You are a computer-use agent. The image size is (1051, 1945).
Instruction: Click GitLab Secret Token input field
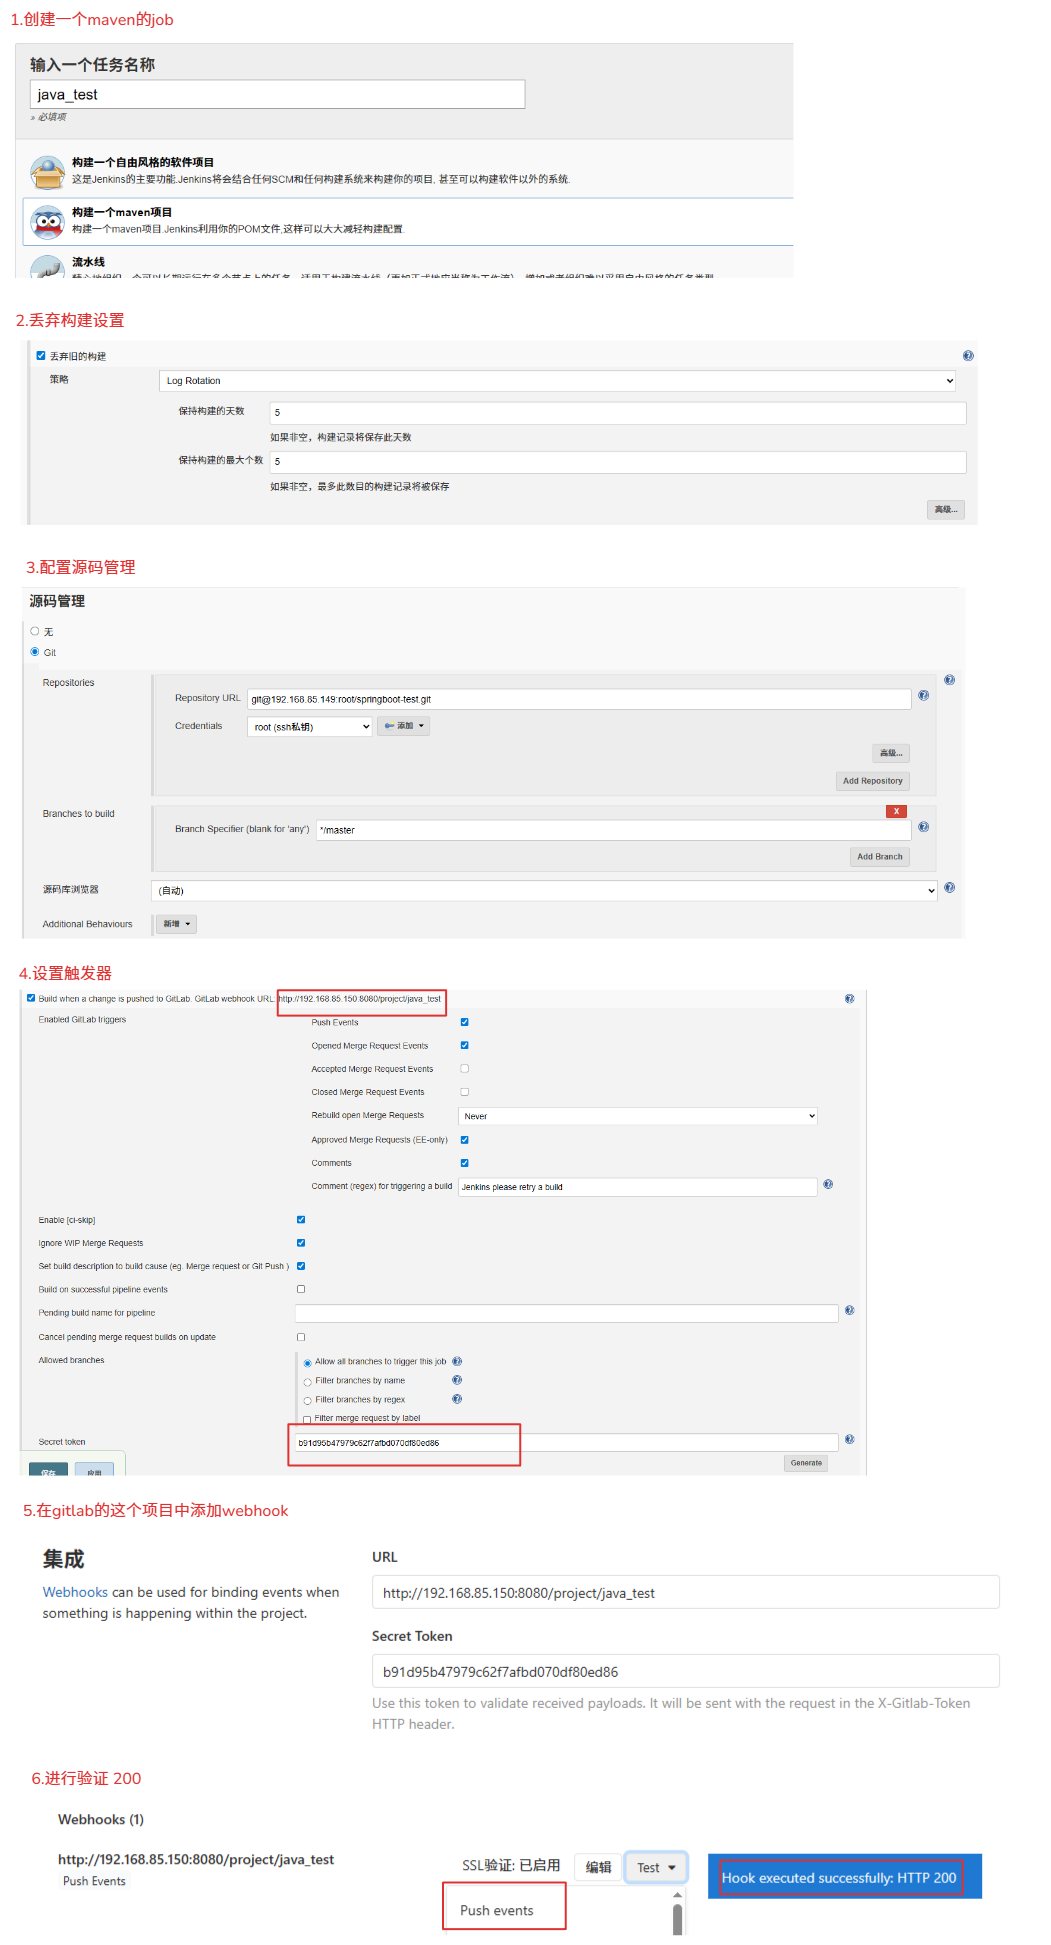(685, 1671)
